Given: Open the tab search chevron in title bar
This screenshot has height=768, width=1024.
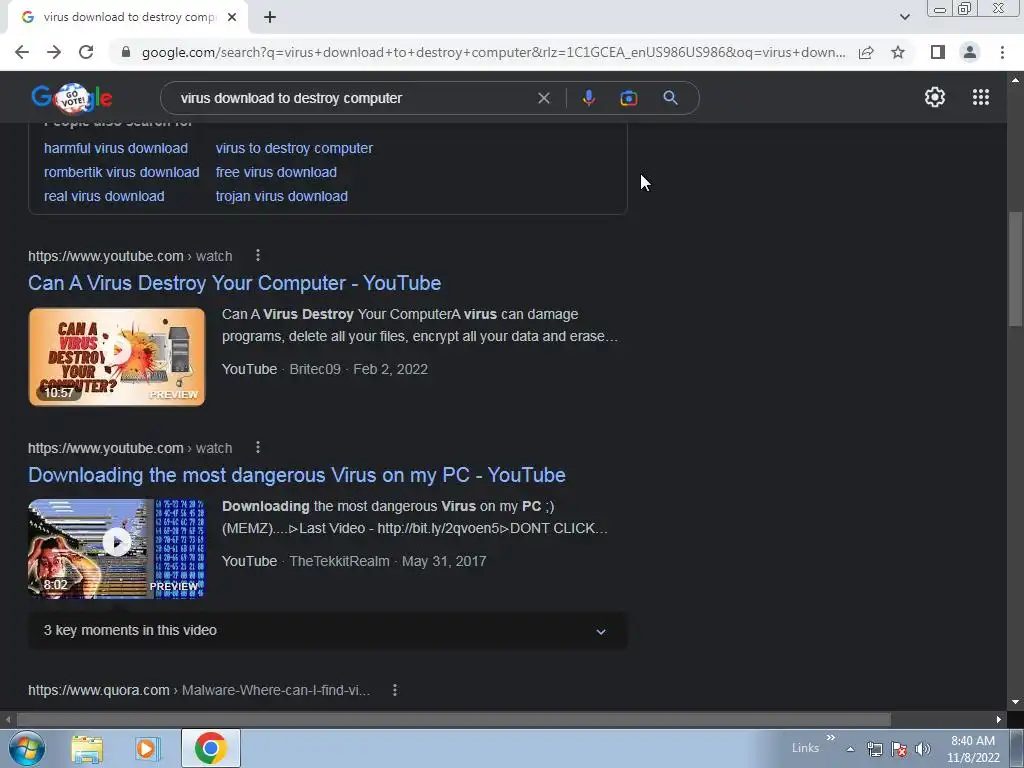Looking at the screenshot, I should click(904, 17).
